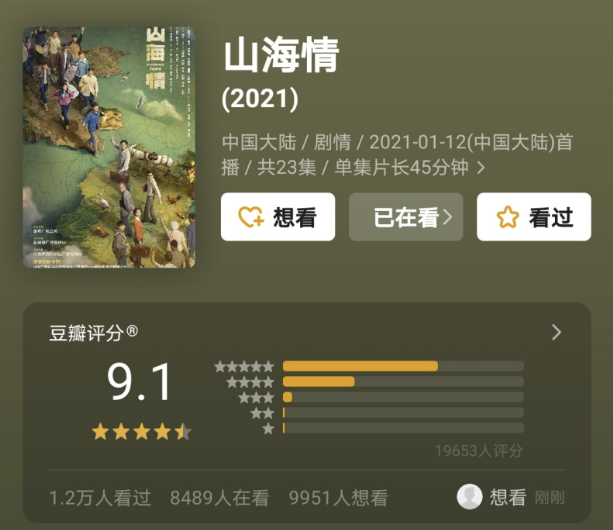
Task: Toggle the 已在看 status button
Action: 406,217
